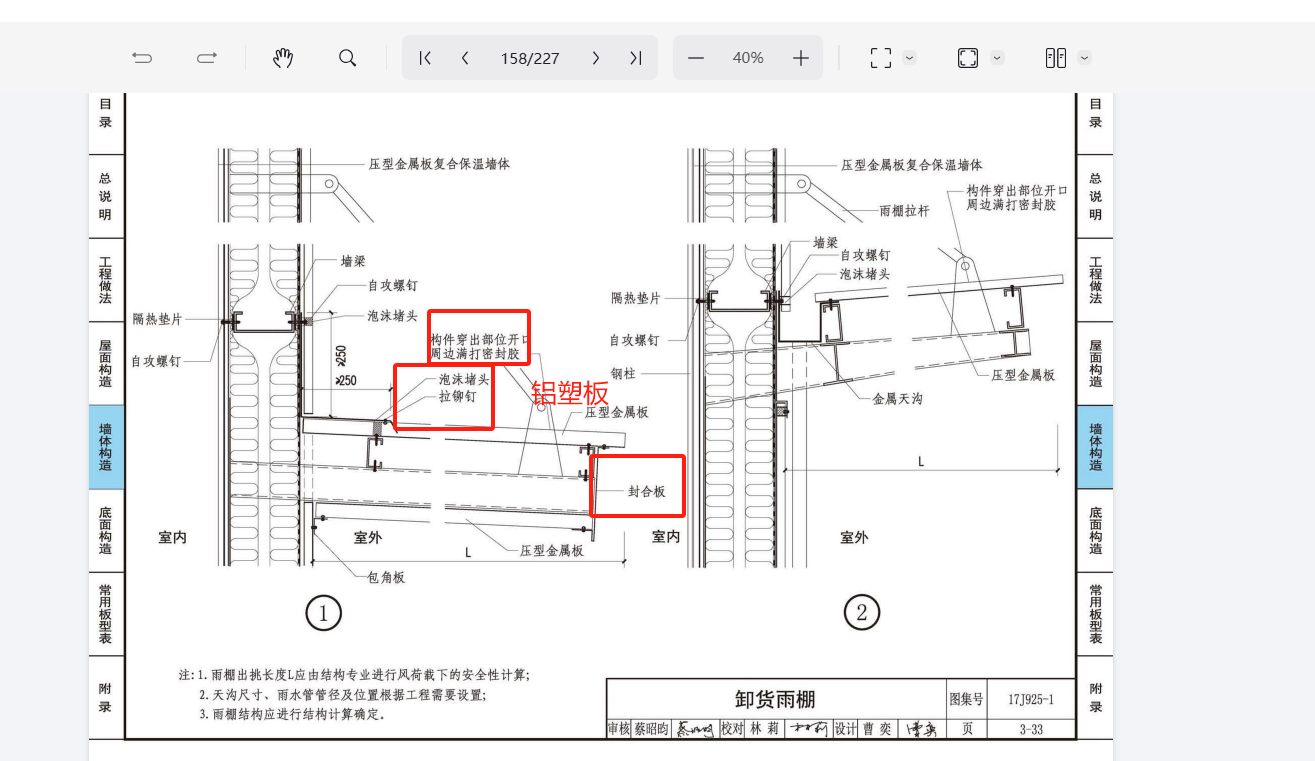This screenshot has width=1315, height=761.
Task: Click the 林莉 name in the title block
Action: (765, 730)
